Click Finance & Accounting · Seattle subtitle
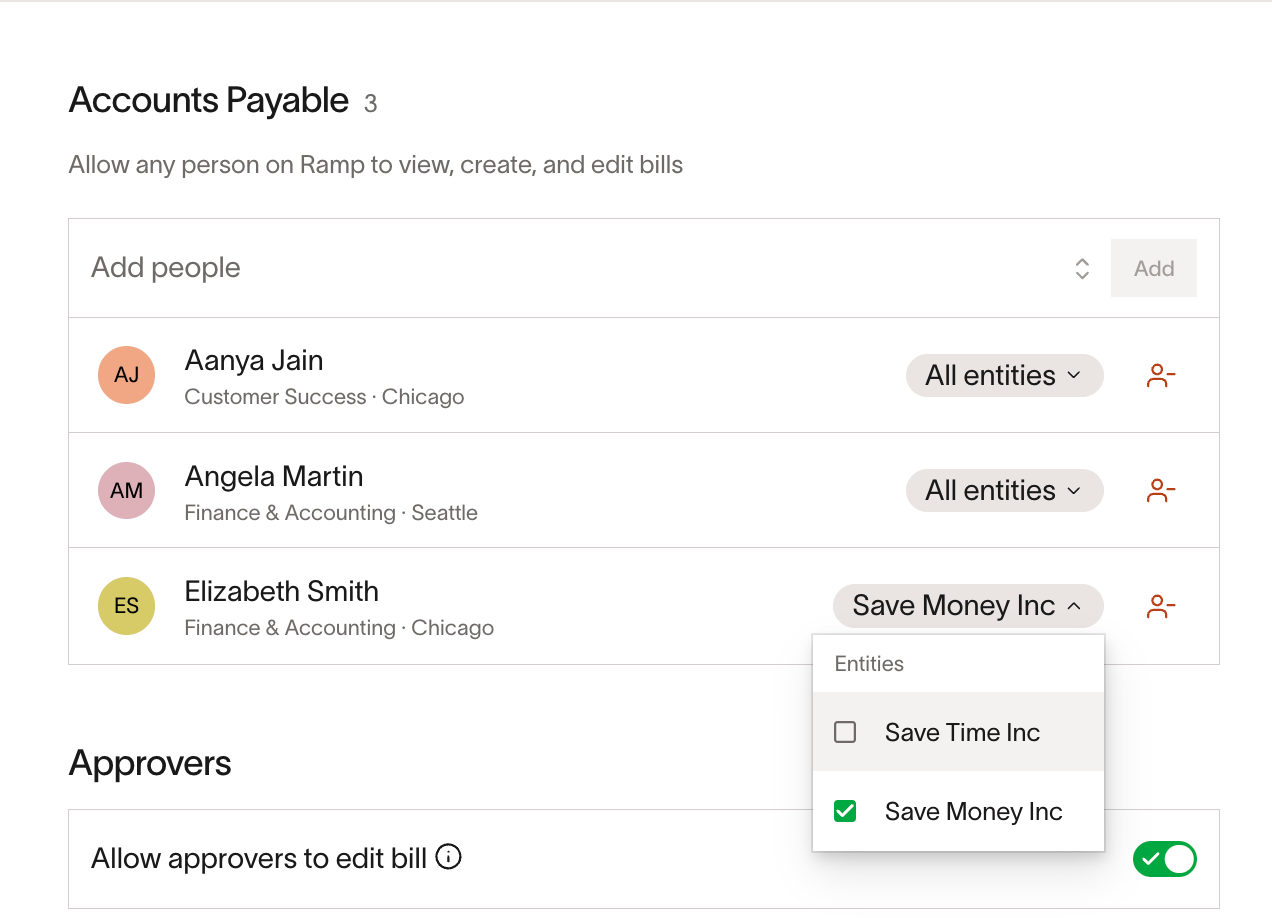 tap(331, 513)
